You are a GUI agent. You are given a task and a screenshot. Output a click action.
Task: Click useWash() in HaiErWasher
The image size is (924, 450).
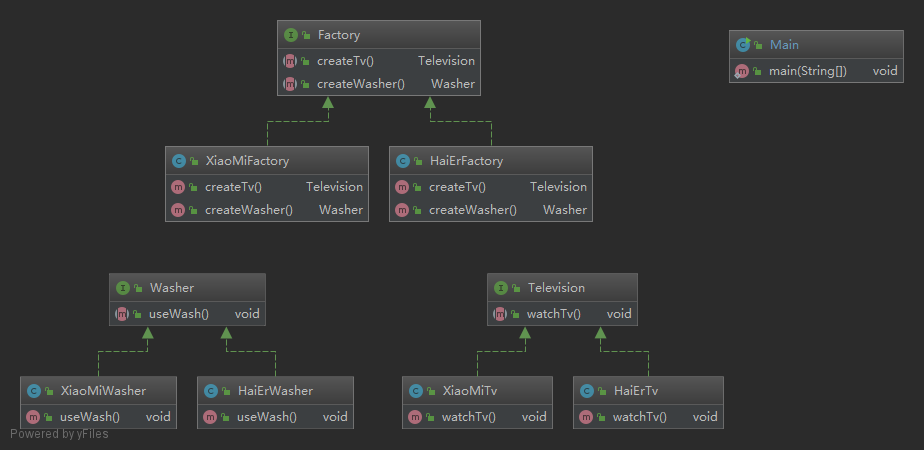point(266,416)
